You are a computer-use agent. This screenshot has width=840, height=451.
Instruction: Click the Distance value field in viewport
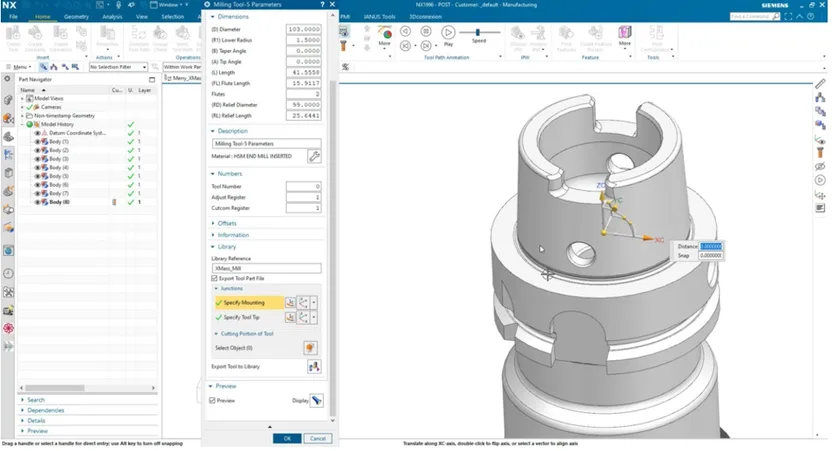coord(711,246)
